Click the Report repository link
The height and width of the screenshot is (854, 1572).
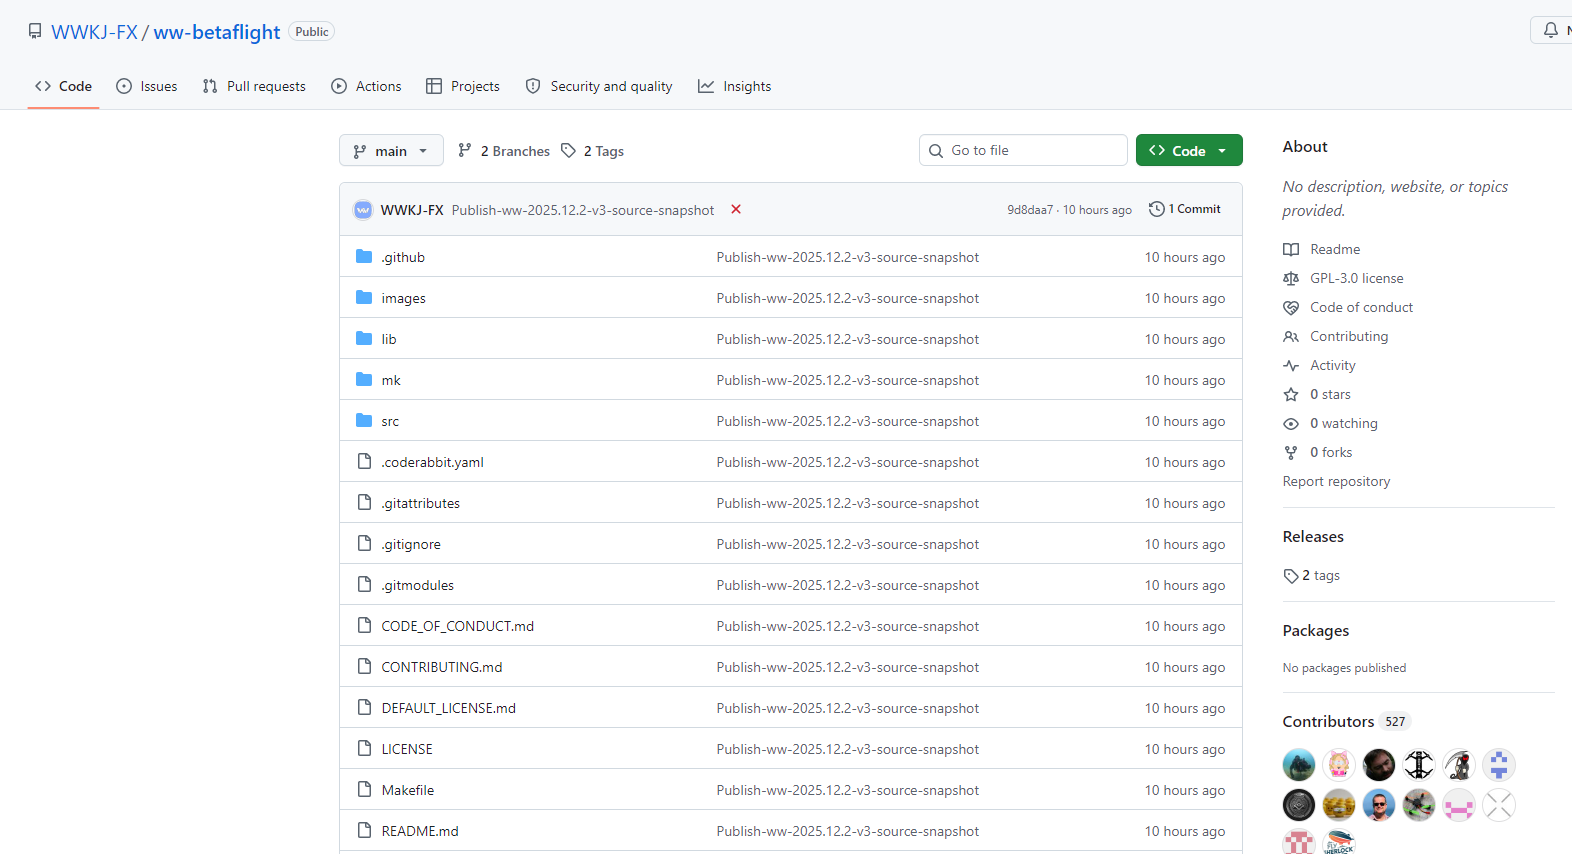point(1336,481)
